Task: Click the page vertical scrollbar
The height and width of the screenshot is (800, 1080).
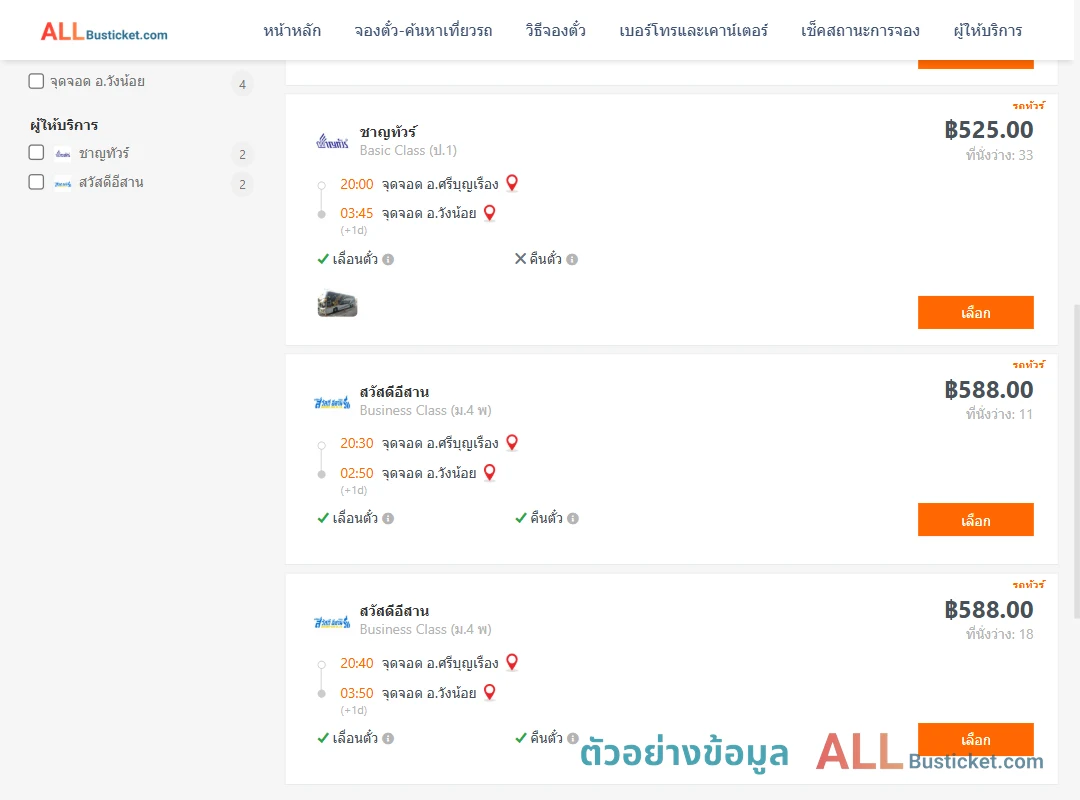Action: pyautogui.click(x=1076, y=460)
